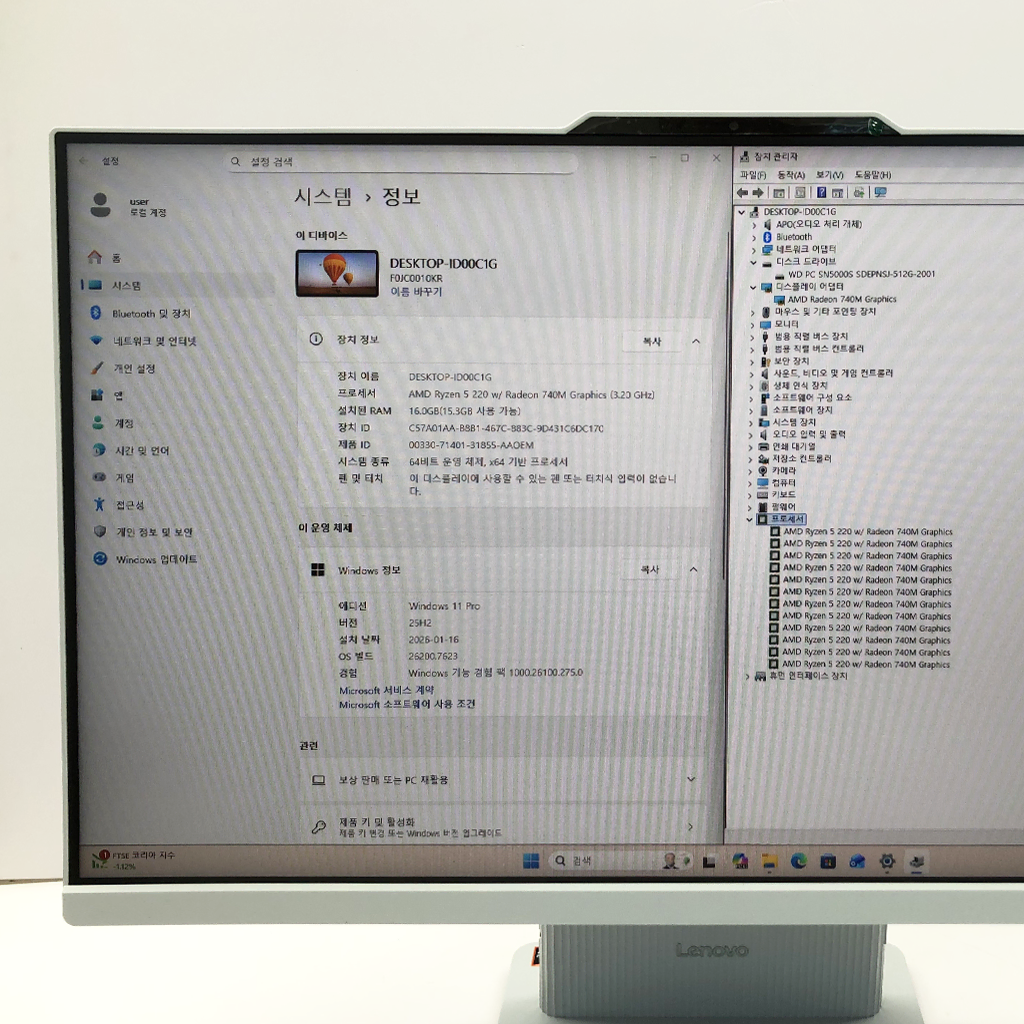Click the FTSE 코리아 지수 widget on taskbar

(133, 861)
